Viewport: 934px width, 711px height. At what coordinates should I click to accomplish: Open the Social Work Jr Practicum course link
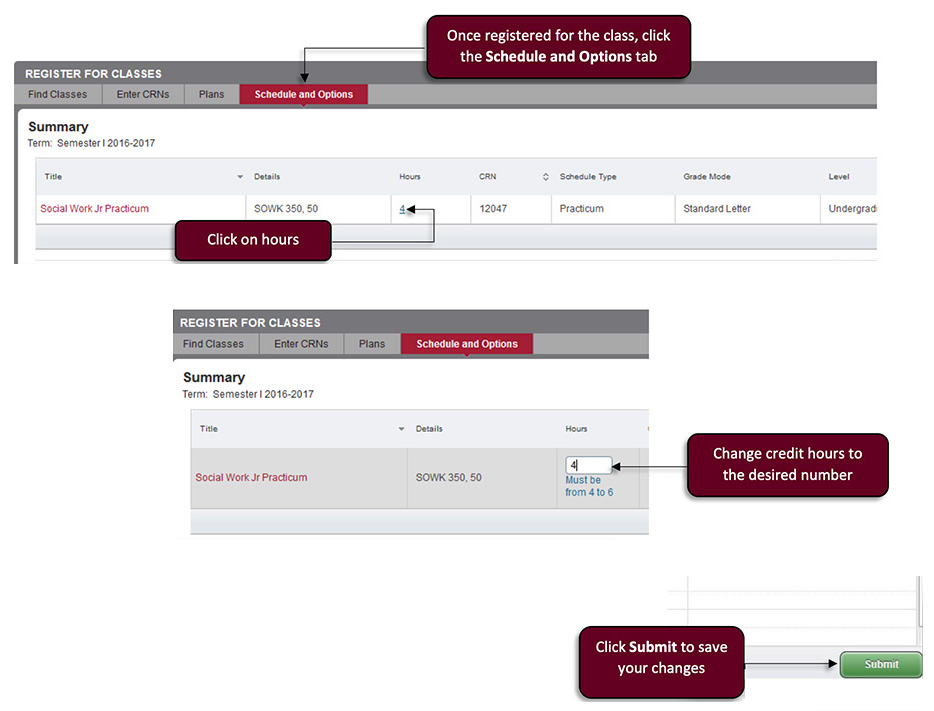coord(94,209)
